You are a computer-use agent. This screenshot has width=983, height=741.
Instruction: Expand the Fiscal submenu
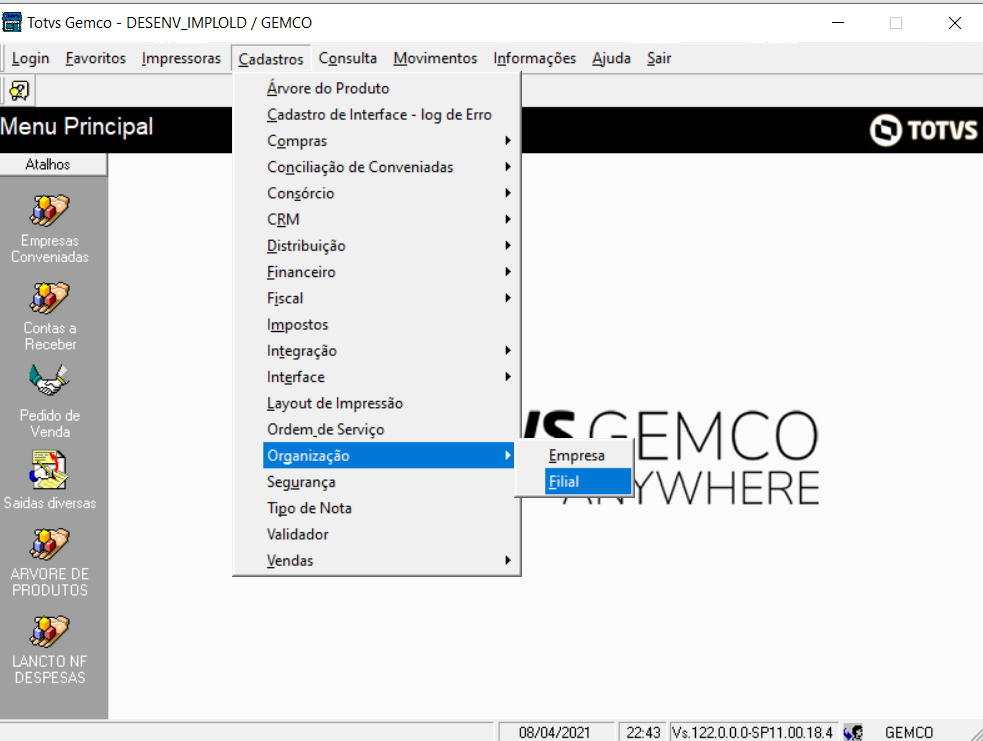pos(389,299)
